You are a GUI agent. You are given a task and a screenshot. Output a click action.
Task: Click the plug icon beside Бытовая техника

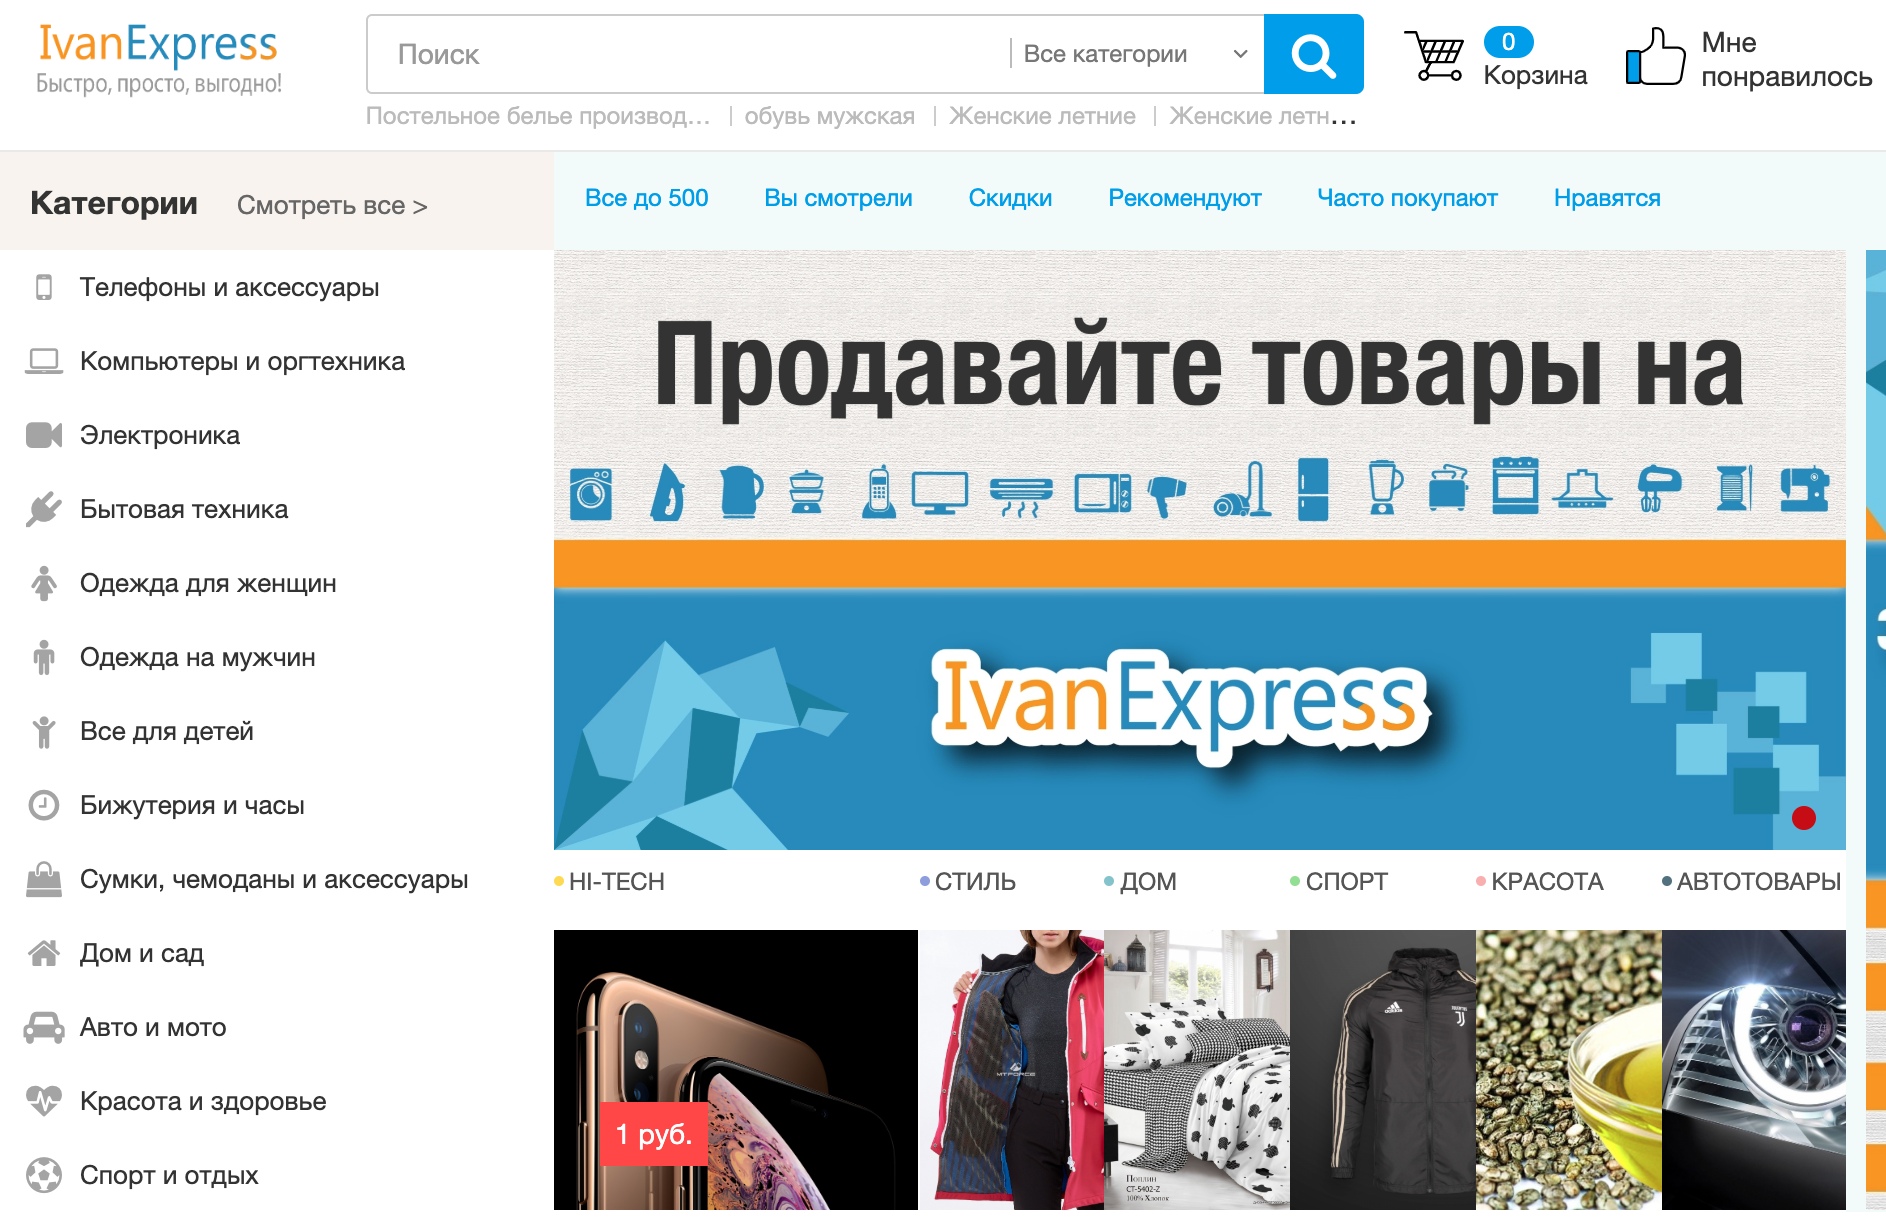tap(44, 509)
